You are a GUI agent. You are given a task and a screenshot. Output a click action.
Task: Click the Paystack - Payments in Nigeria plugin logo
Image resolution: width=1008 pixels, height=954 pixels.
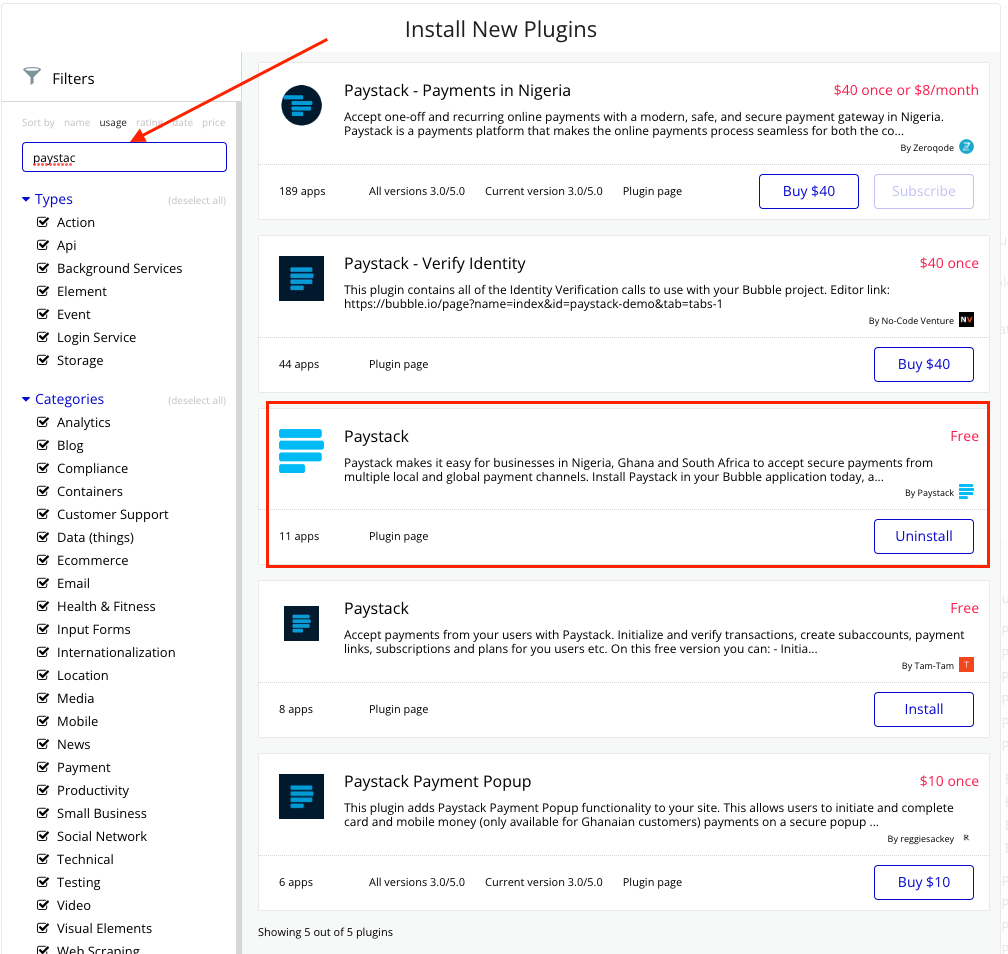(301, 105)
